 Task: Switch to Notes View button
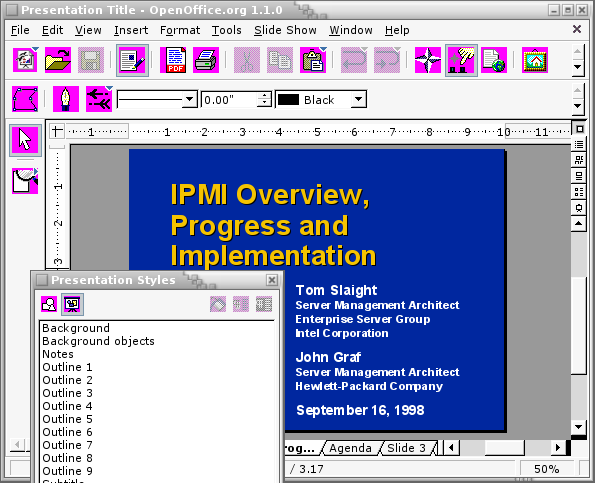pos(579,176)
